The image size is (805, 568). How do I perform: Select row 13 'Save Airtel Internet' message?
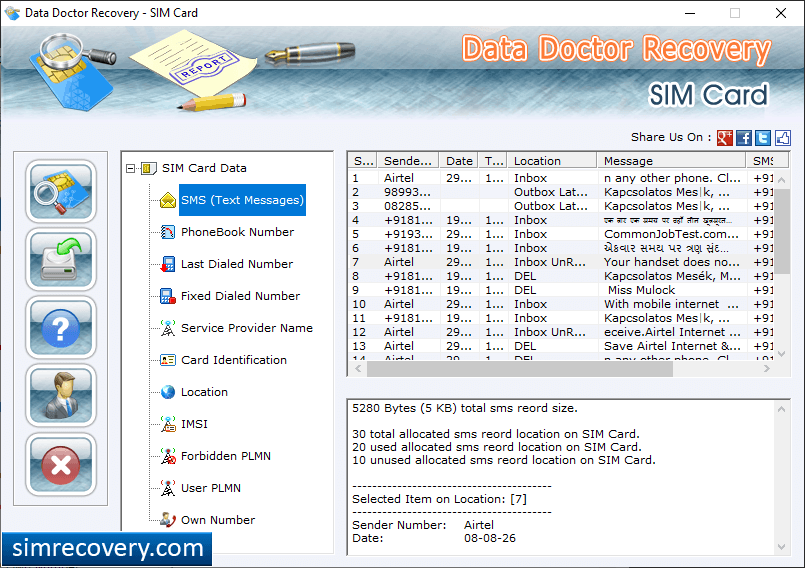pos(561,346)
